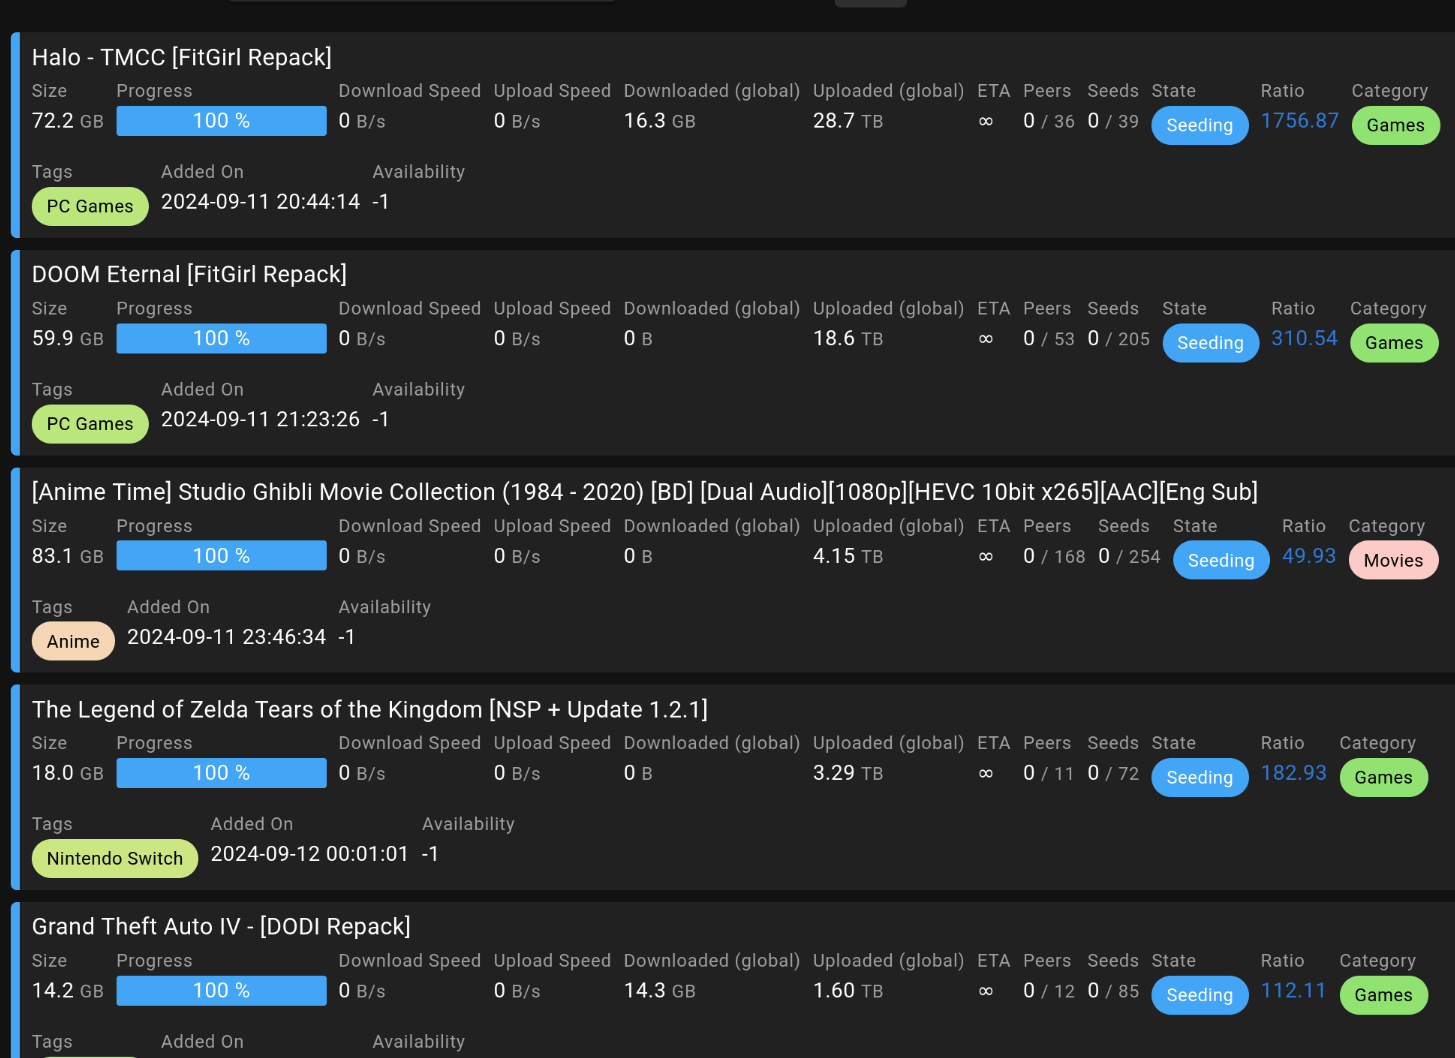Image resolution: width=1455 pixels, height=1058 pixels.
Task: Click the Halo torrent progress bar
Action: tap(221, 121)
